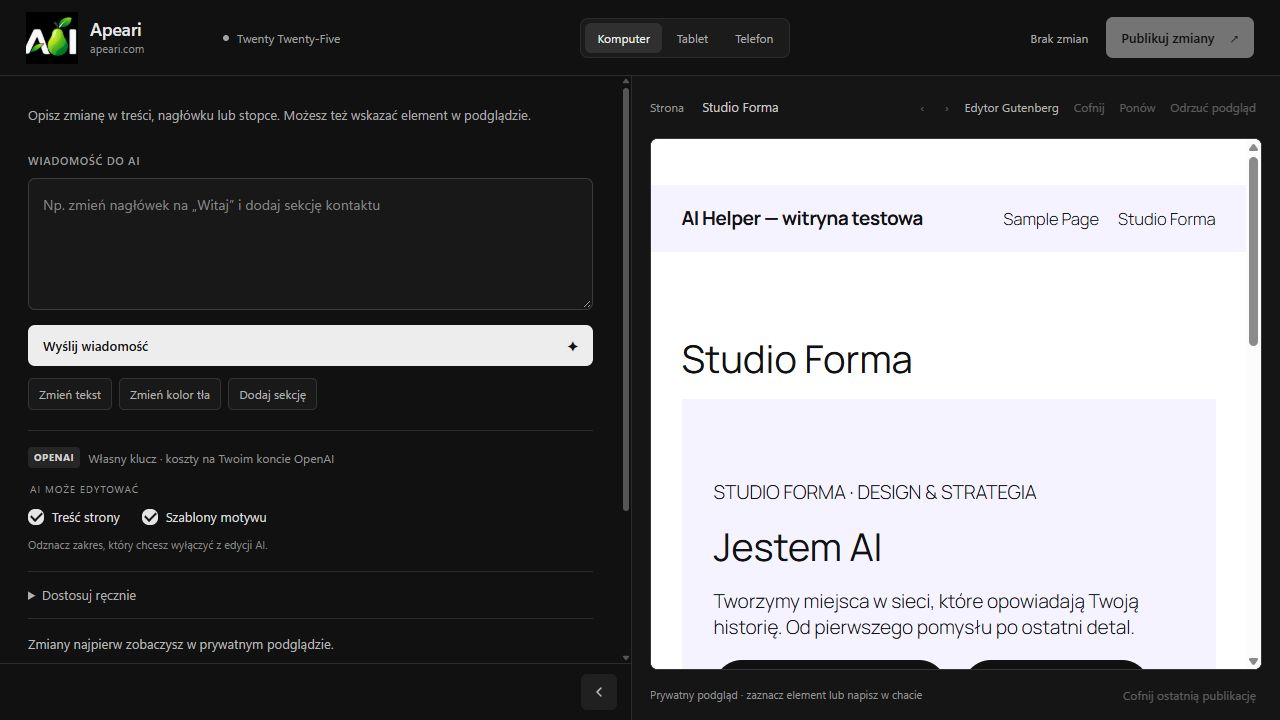Go to previous page with left arrow
The height and width of the screenshot is (720, 1280).
click(922, 108)
